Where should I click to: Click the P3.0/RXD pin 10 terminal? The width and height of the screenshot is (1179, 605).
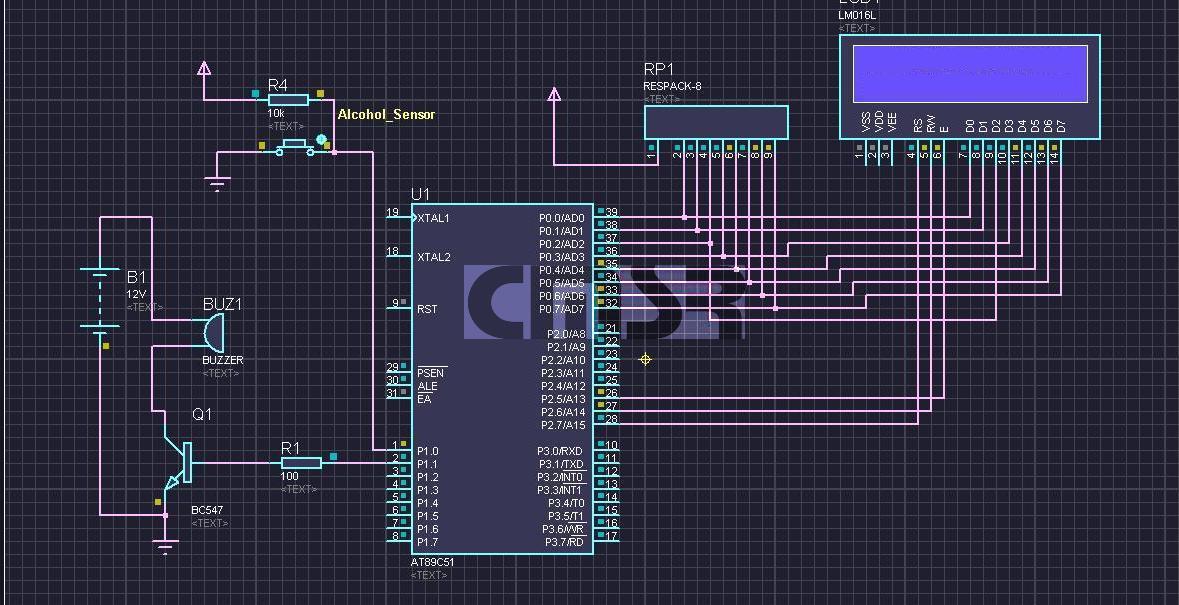tap(608, 449)
